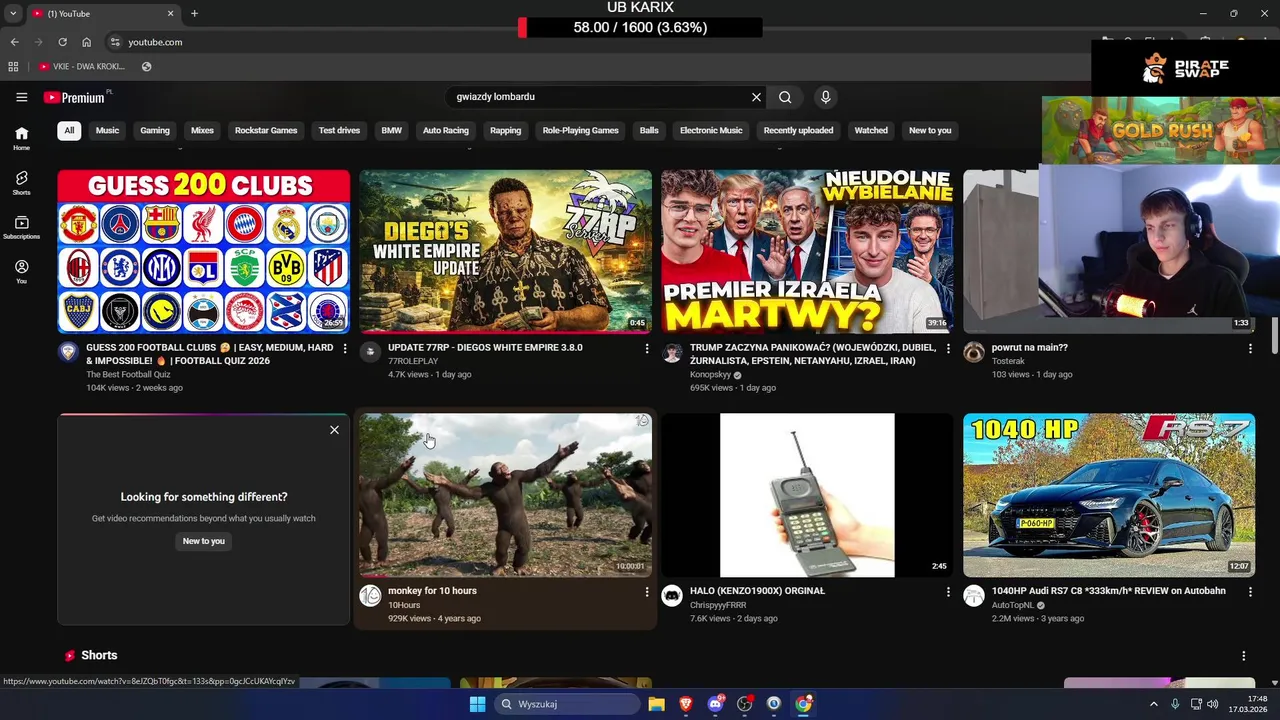
Task: Click the search magnifier button
Action: pyautogui.click(x=785, y=97)
